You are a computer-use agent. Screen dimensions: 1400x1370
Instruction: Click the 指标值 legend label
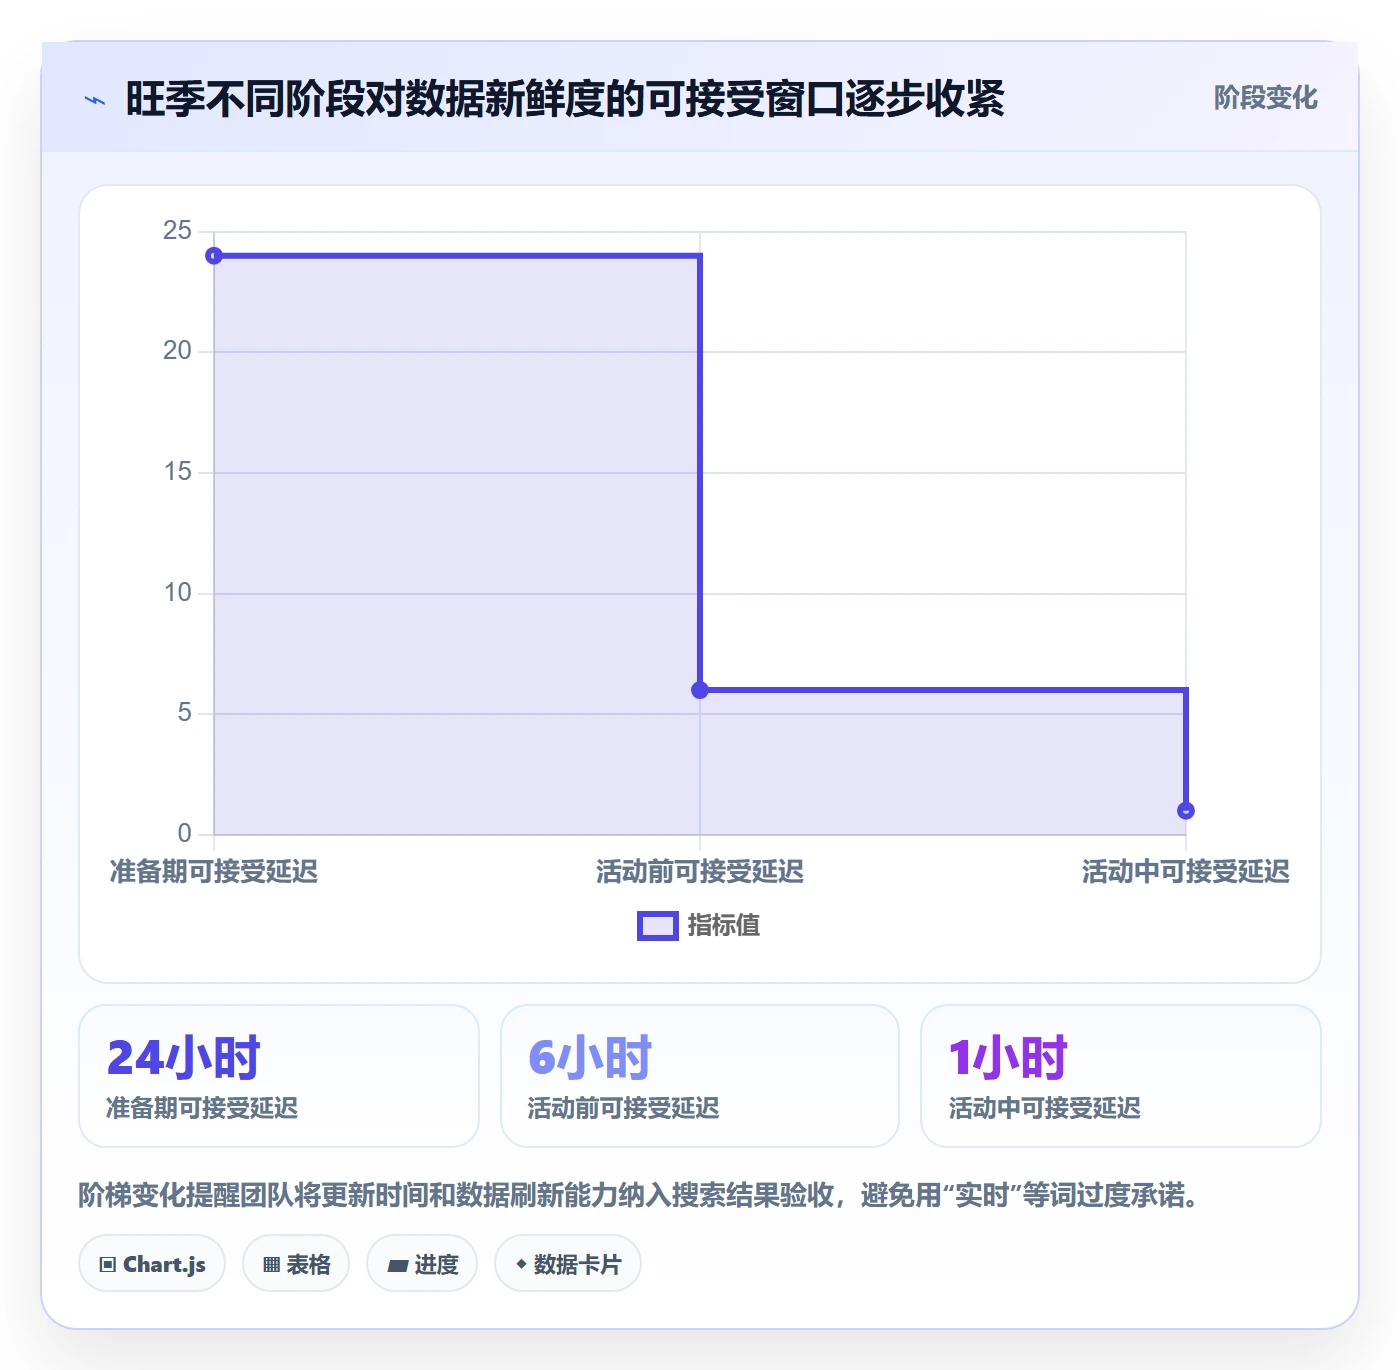[x=724, y=926]
